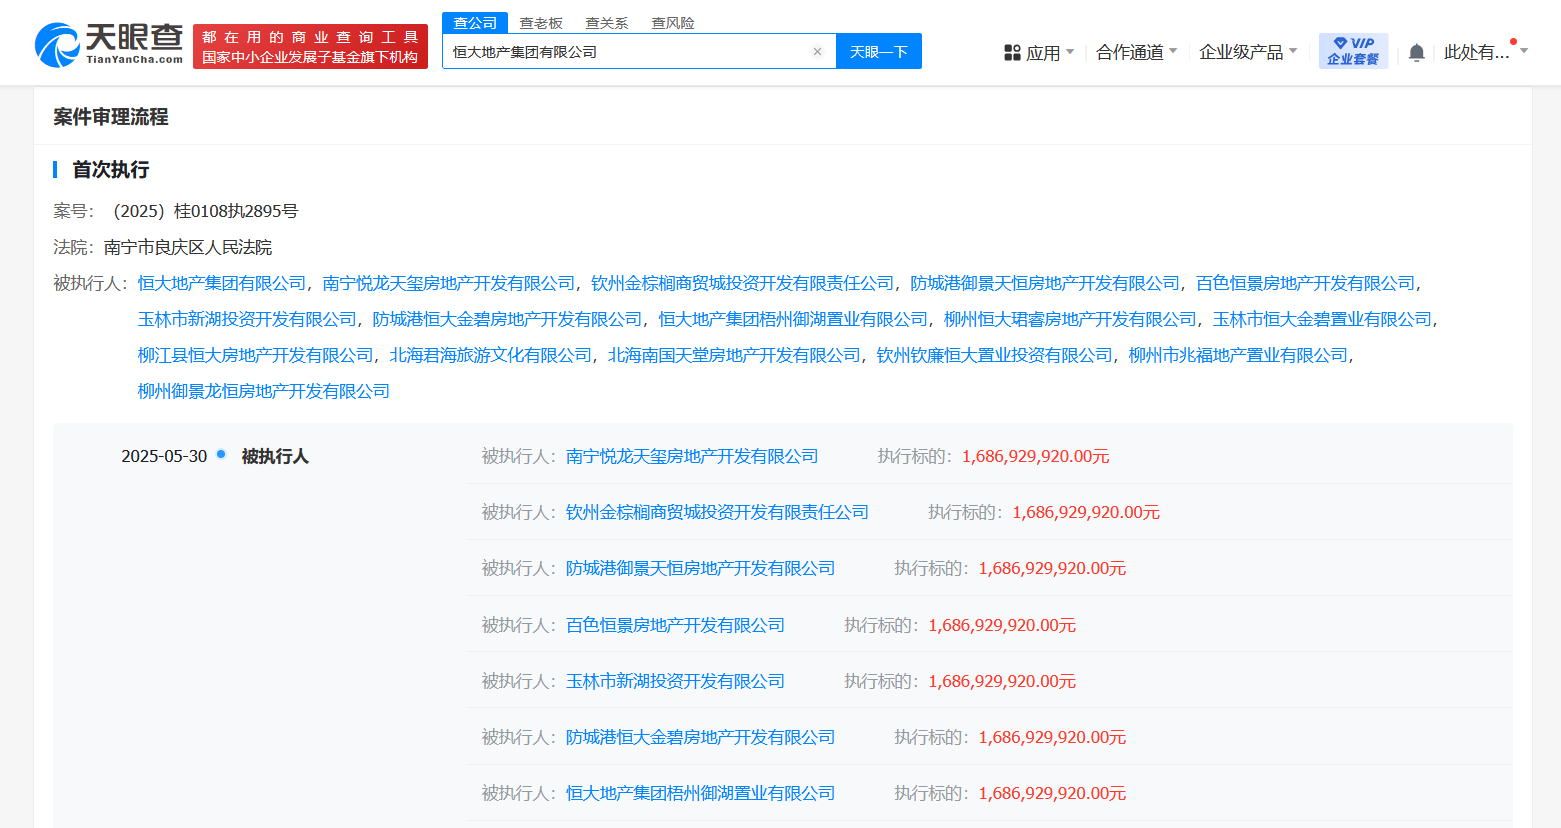Screen dimensions: 1561x828
Task: Open 柳州御景龙恒房地产开发有限公司 link
Action: (x=264, y=391)
